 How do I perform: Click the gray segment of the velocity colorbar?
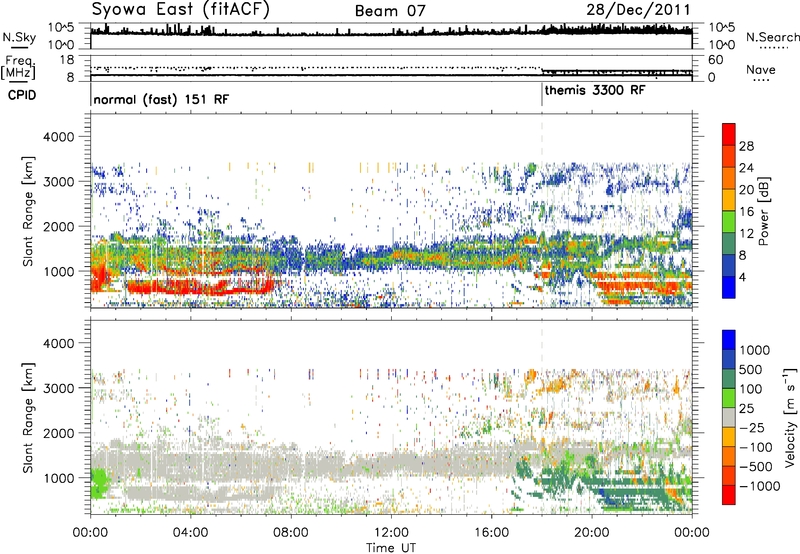729,418
